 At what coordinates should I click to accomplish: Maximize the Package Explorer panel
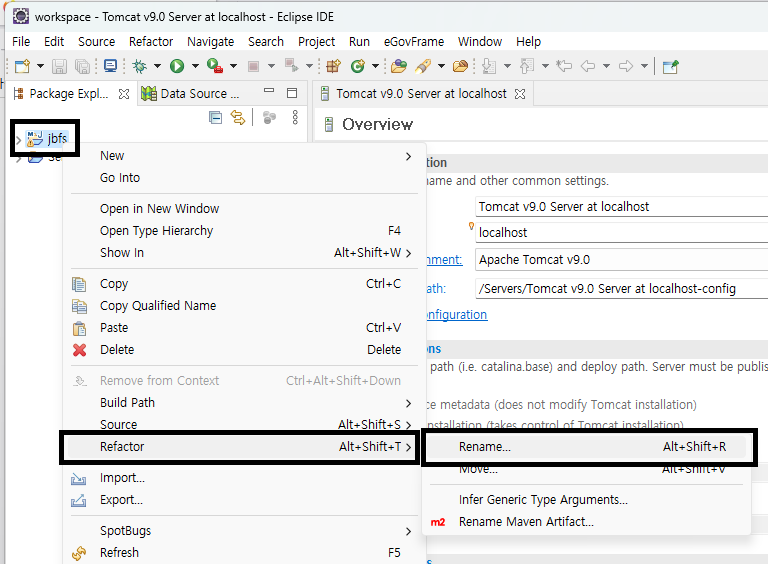tap(292, 93)
